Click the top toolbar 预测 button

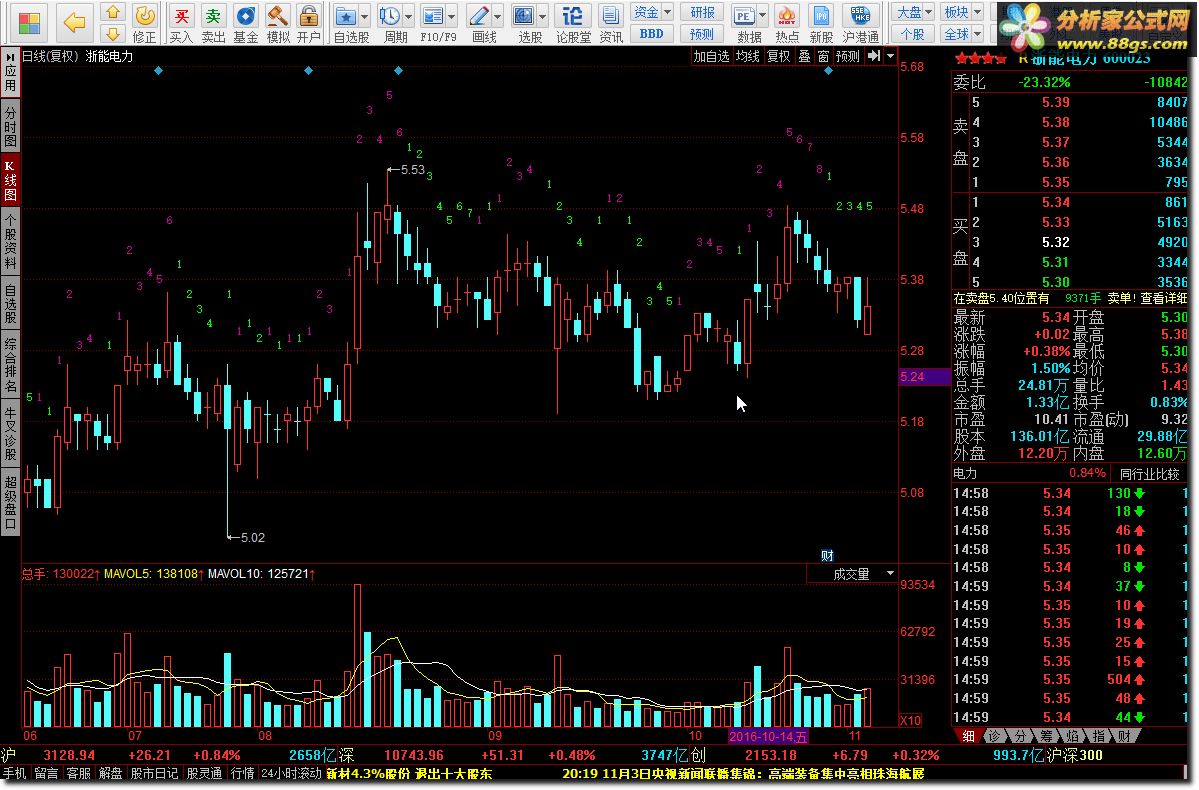point(701,34)
